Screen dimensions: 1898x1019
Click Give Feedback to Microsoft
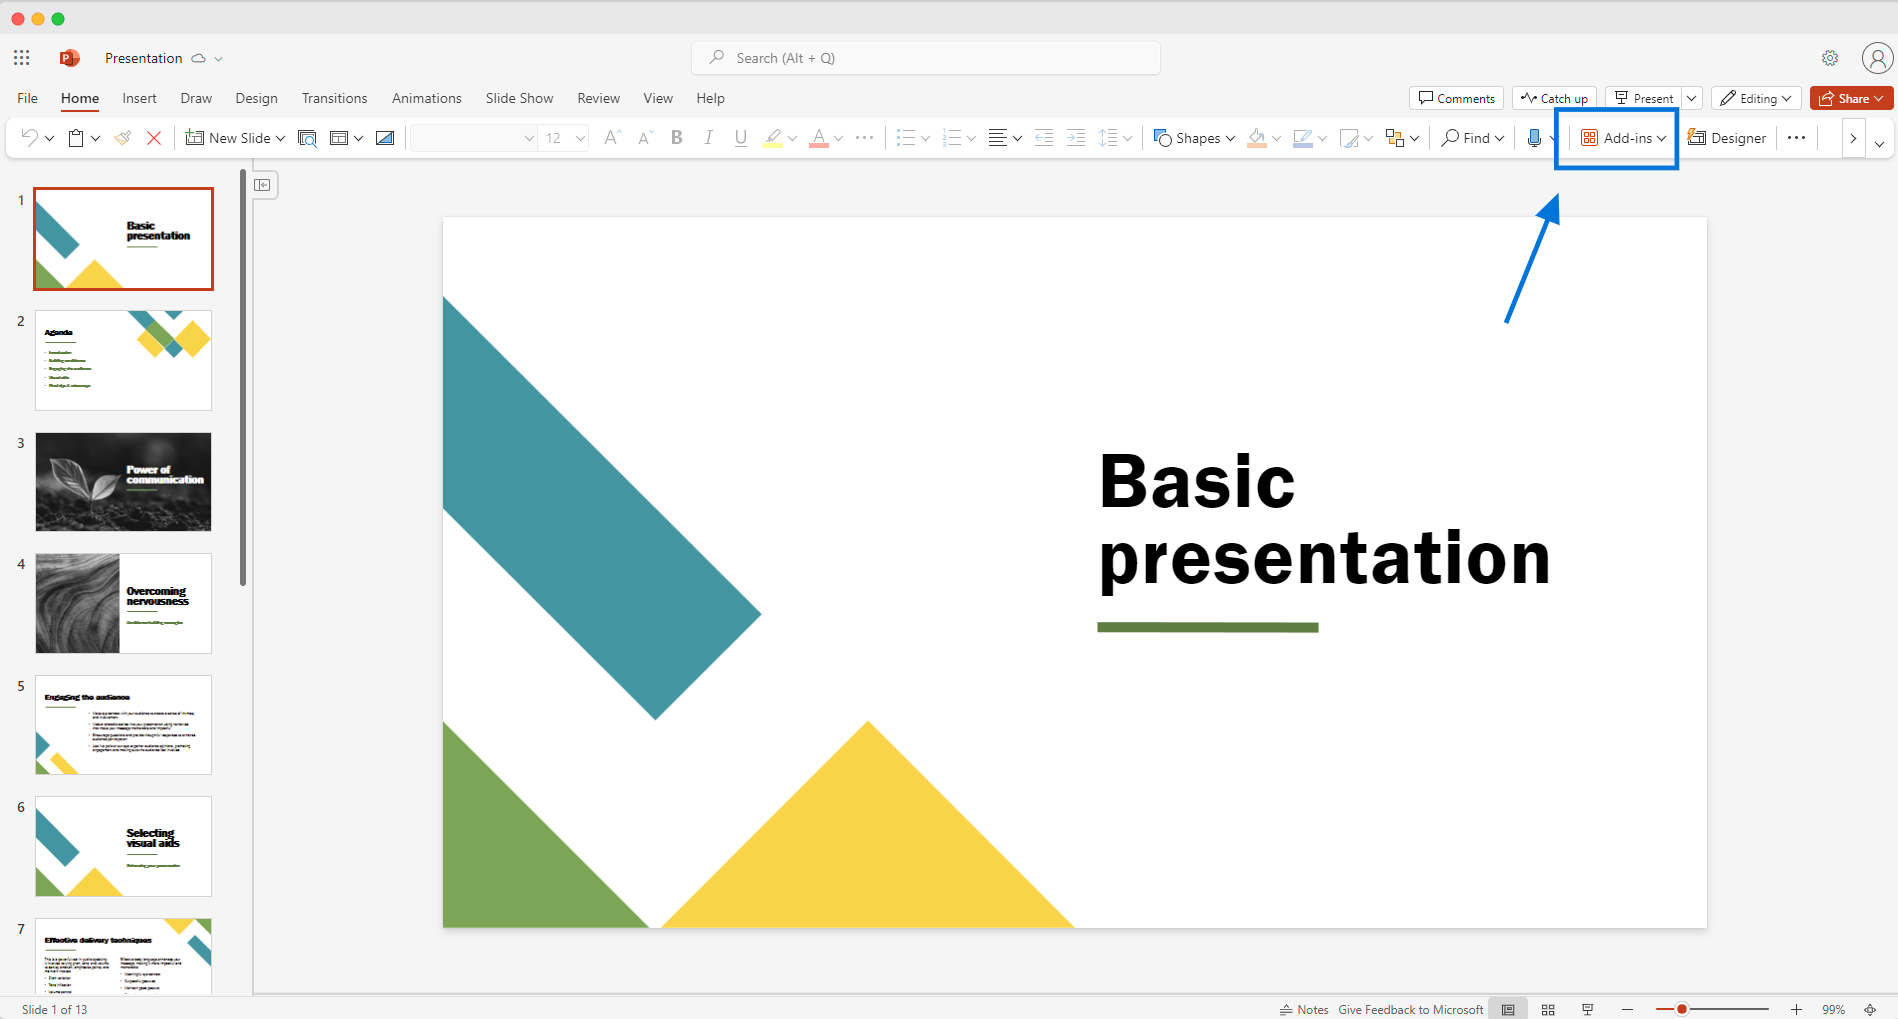(x=1410, y=1009)
